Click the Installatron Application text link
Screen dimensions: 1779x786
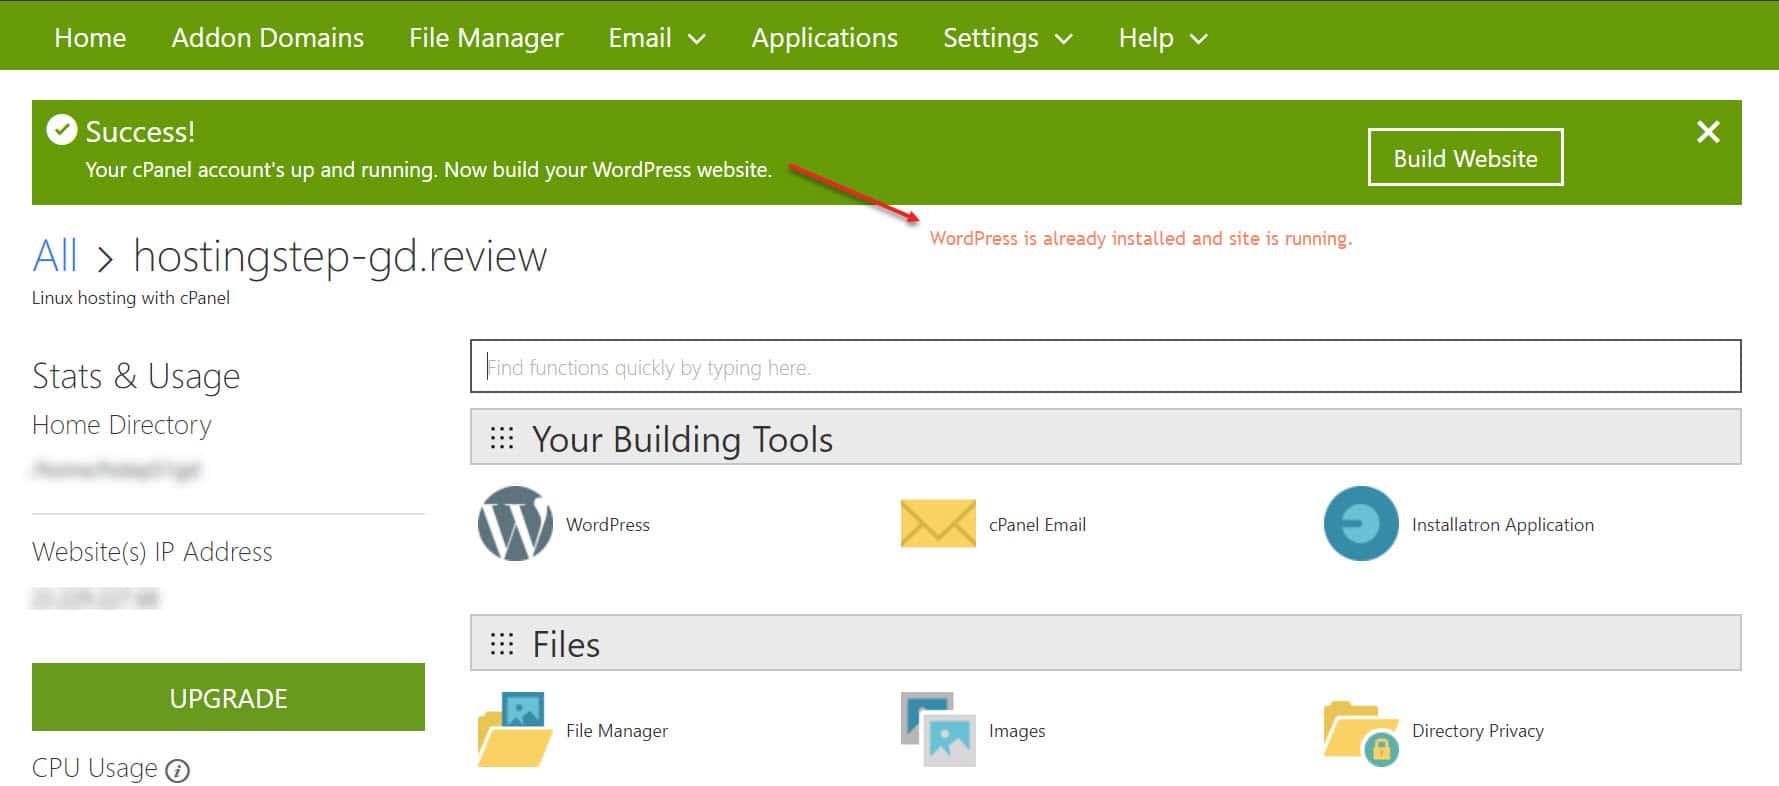(1503, 524)
